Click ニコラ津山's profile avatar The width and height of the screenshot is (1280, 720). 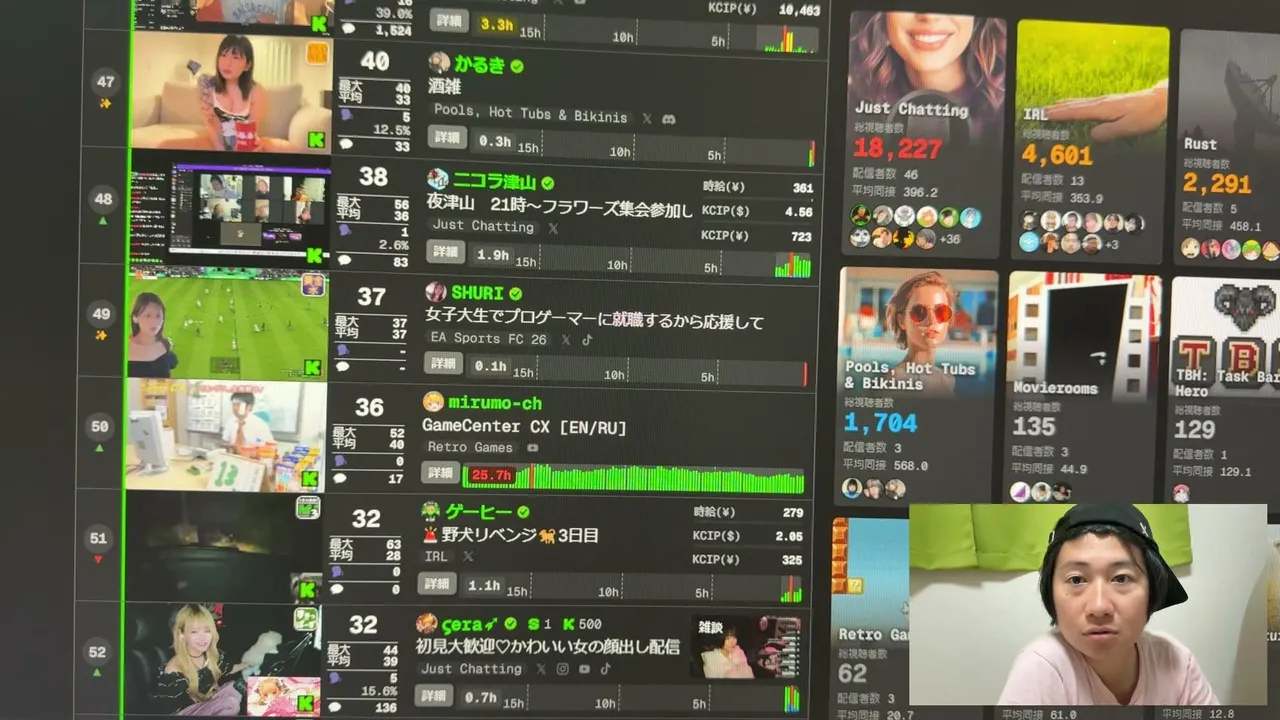[x=438, y=180]
